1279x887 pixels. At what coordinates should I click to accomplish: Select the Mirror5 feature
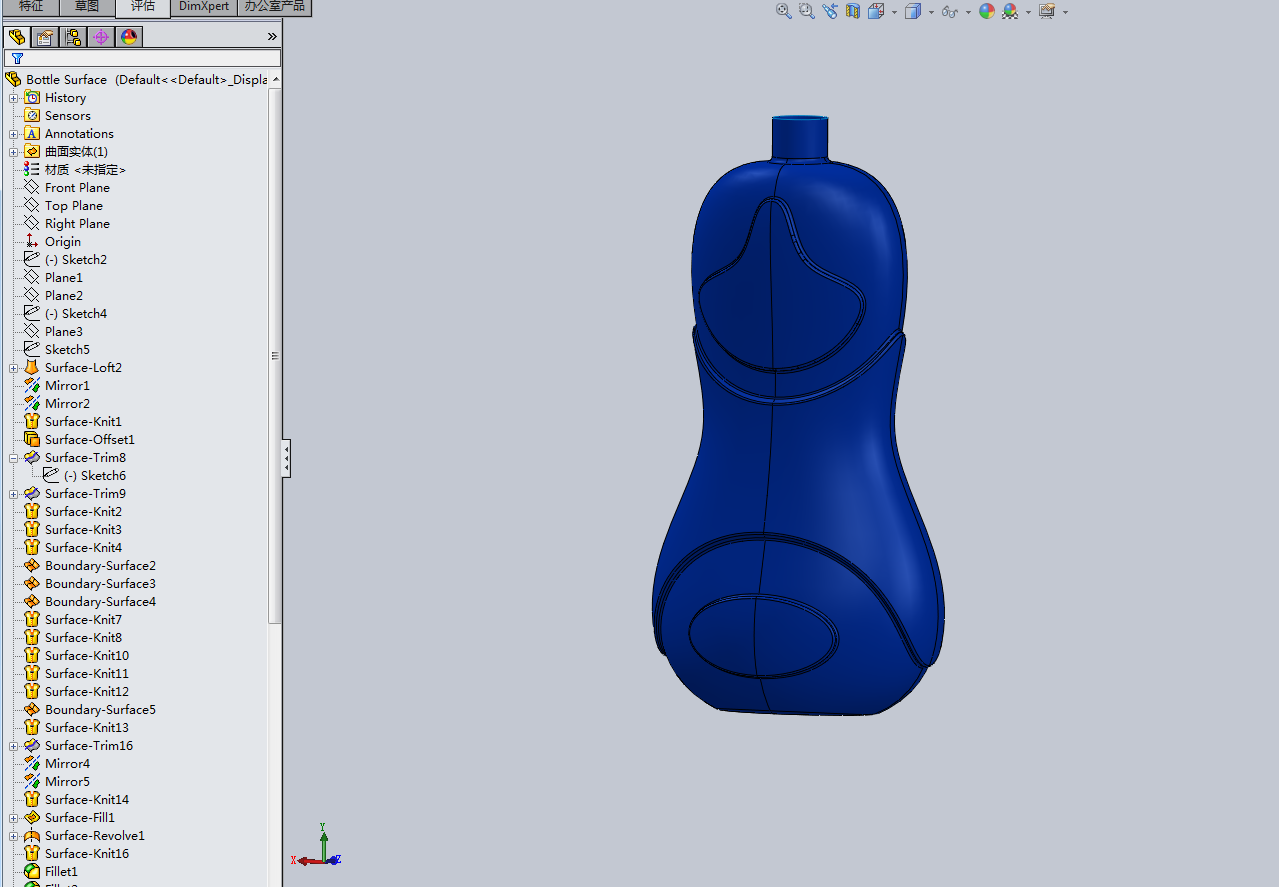pyautogui.click(x=67, y=782)
